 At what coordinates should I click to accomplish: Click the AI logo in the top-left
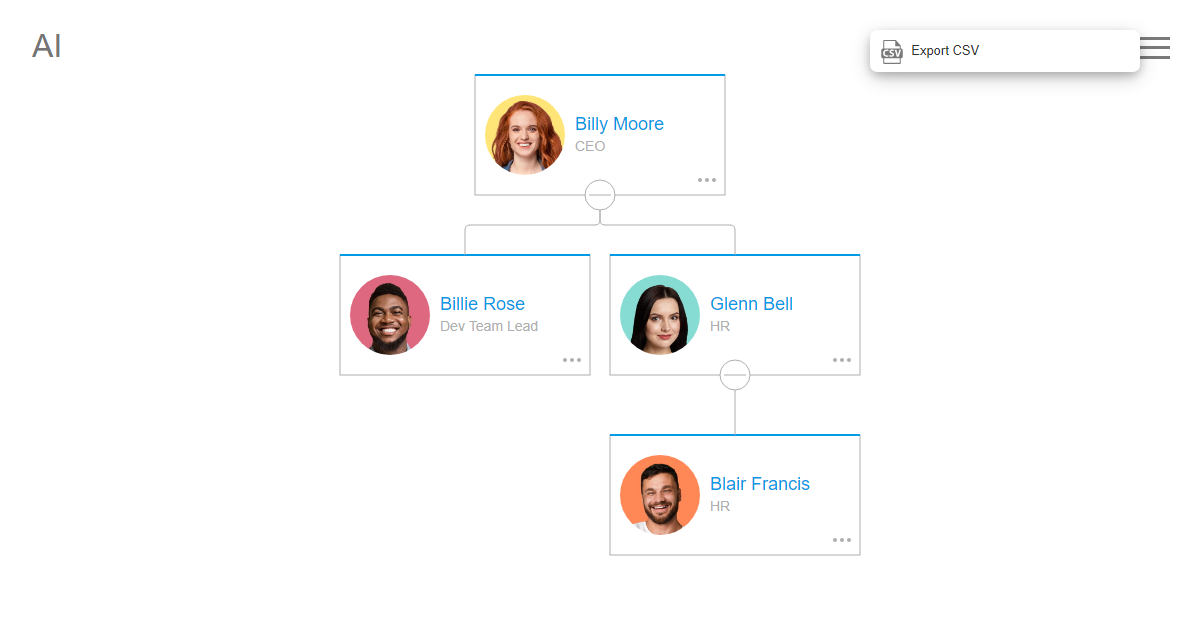click(46, 45)
